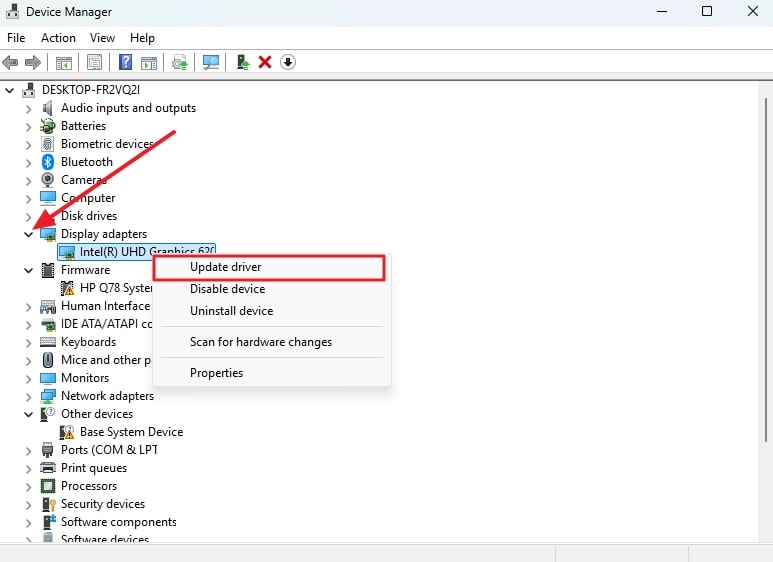Choose Scan for hardware changes in context menu
773x562 pixels.
click(x=272, y=342)
